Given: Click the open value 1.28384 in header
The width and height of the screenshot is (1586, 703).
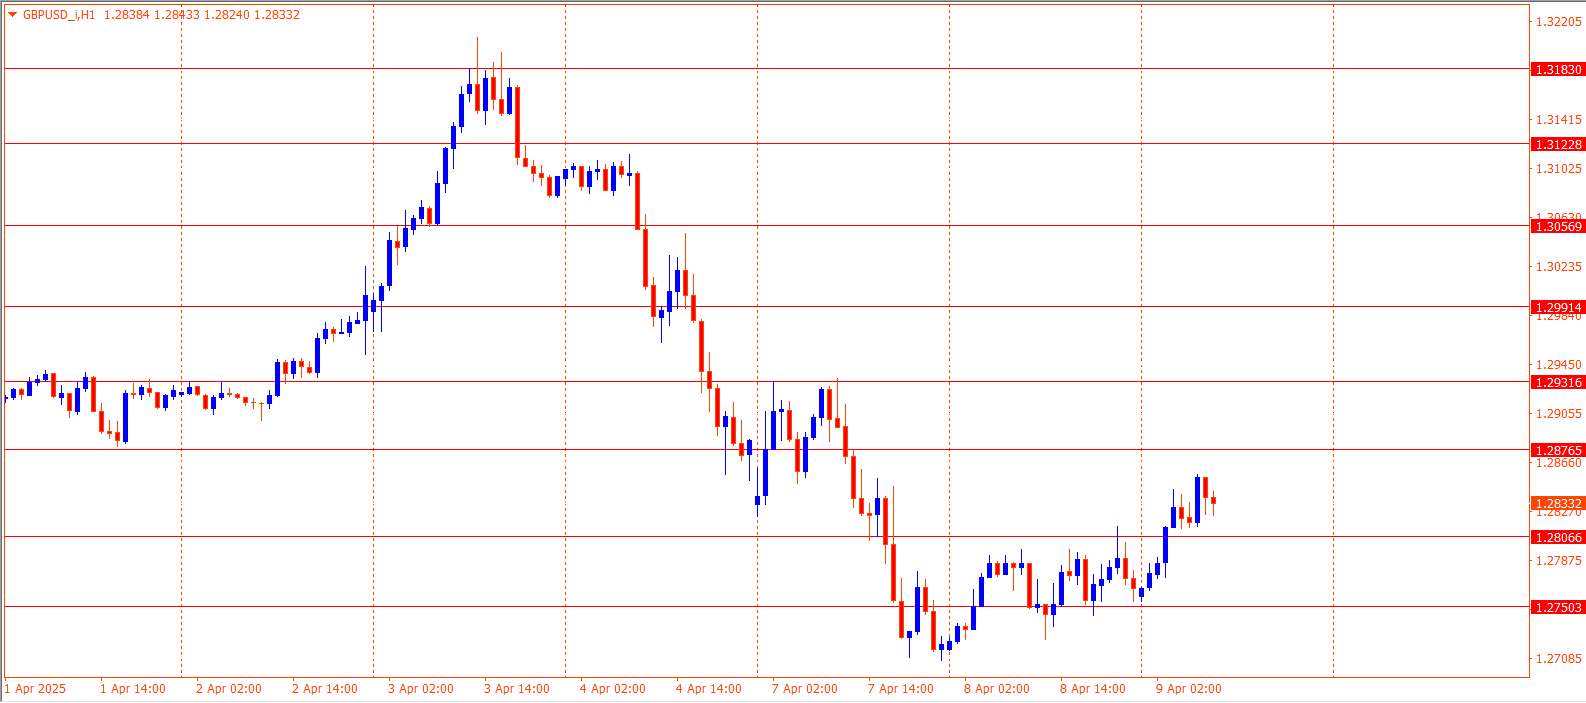Looking at the screenshot, I should point(126,15).
